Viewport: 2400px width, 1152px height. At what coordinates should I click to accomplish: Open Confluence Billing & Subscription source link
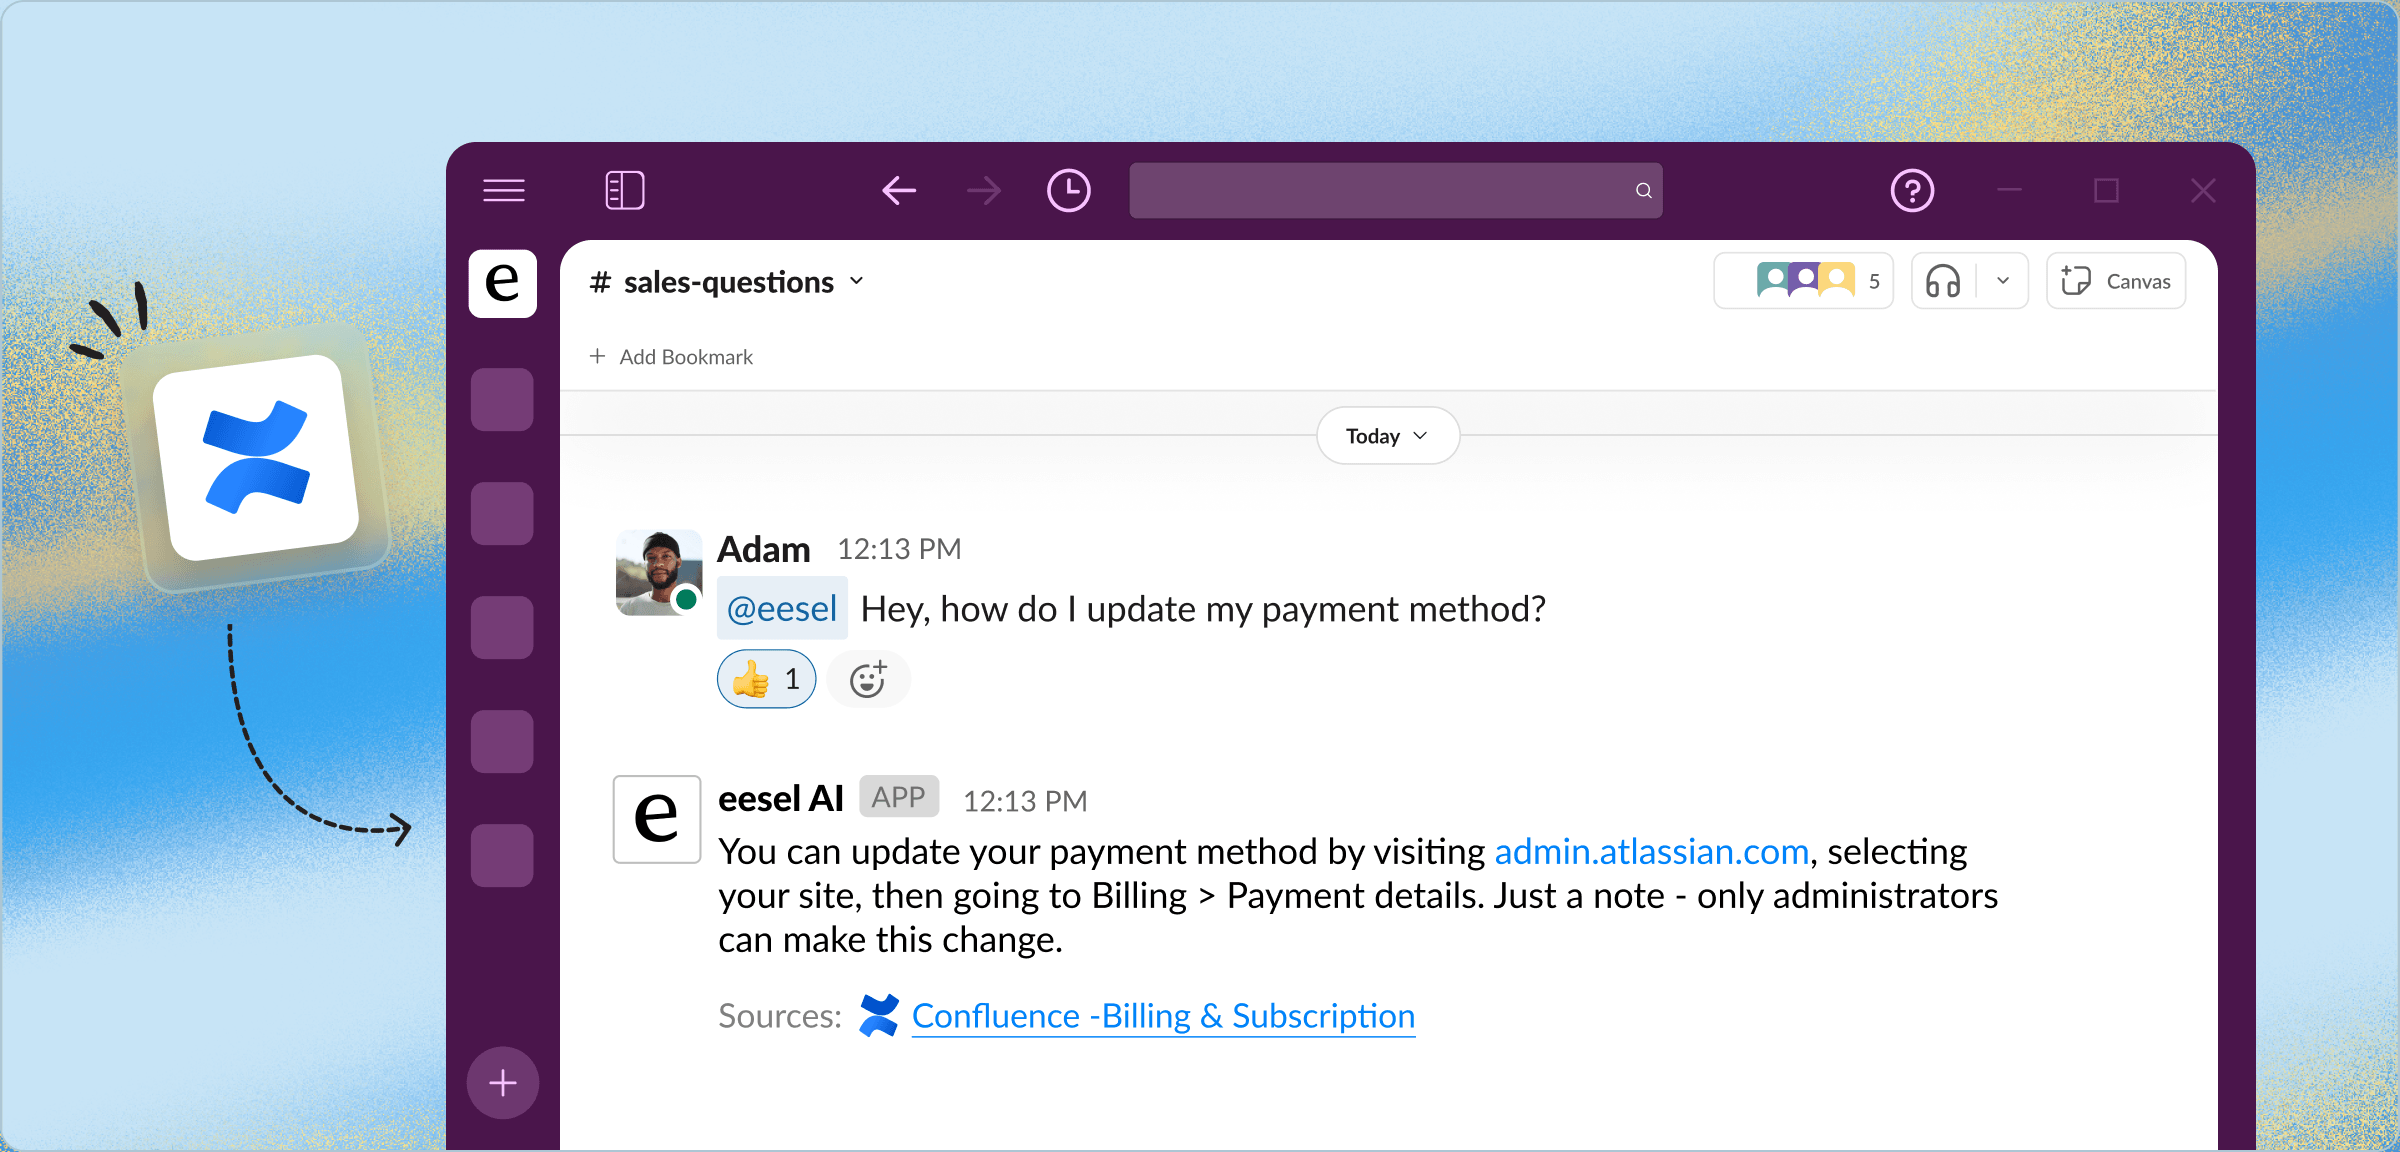[x=1163, y=1016]
